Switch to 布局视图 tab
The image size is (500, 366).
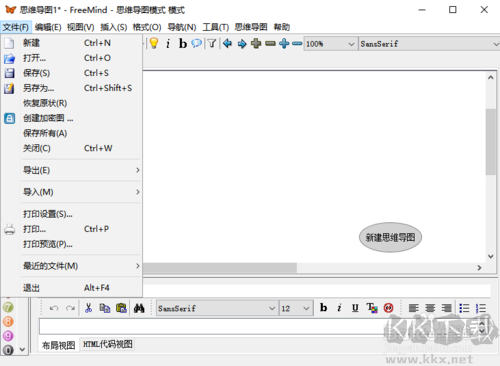point(59,345)
